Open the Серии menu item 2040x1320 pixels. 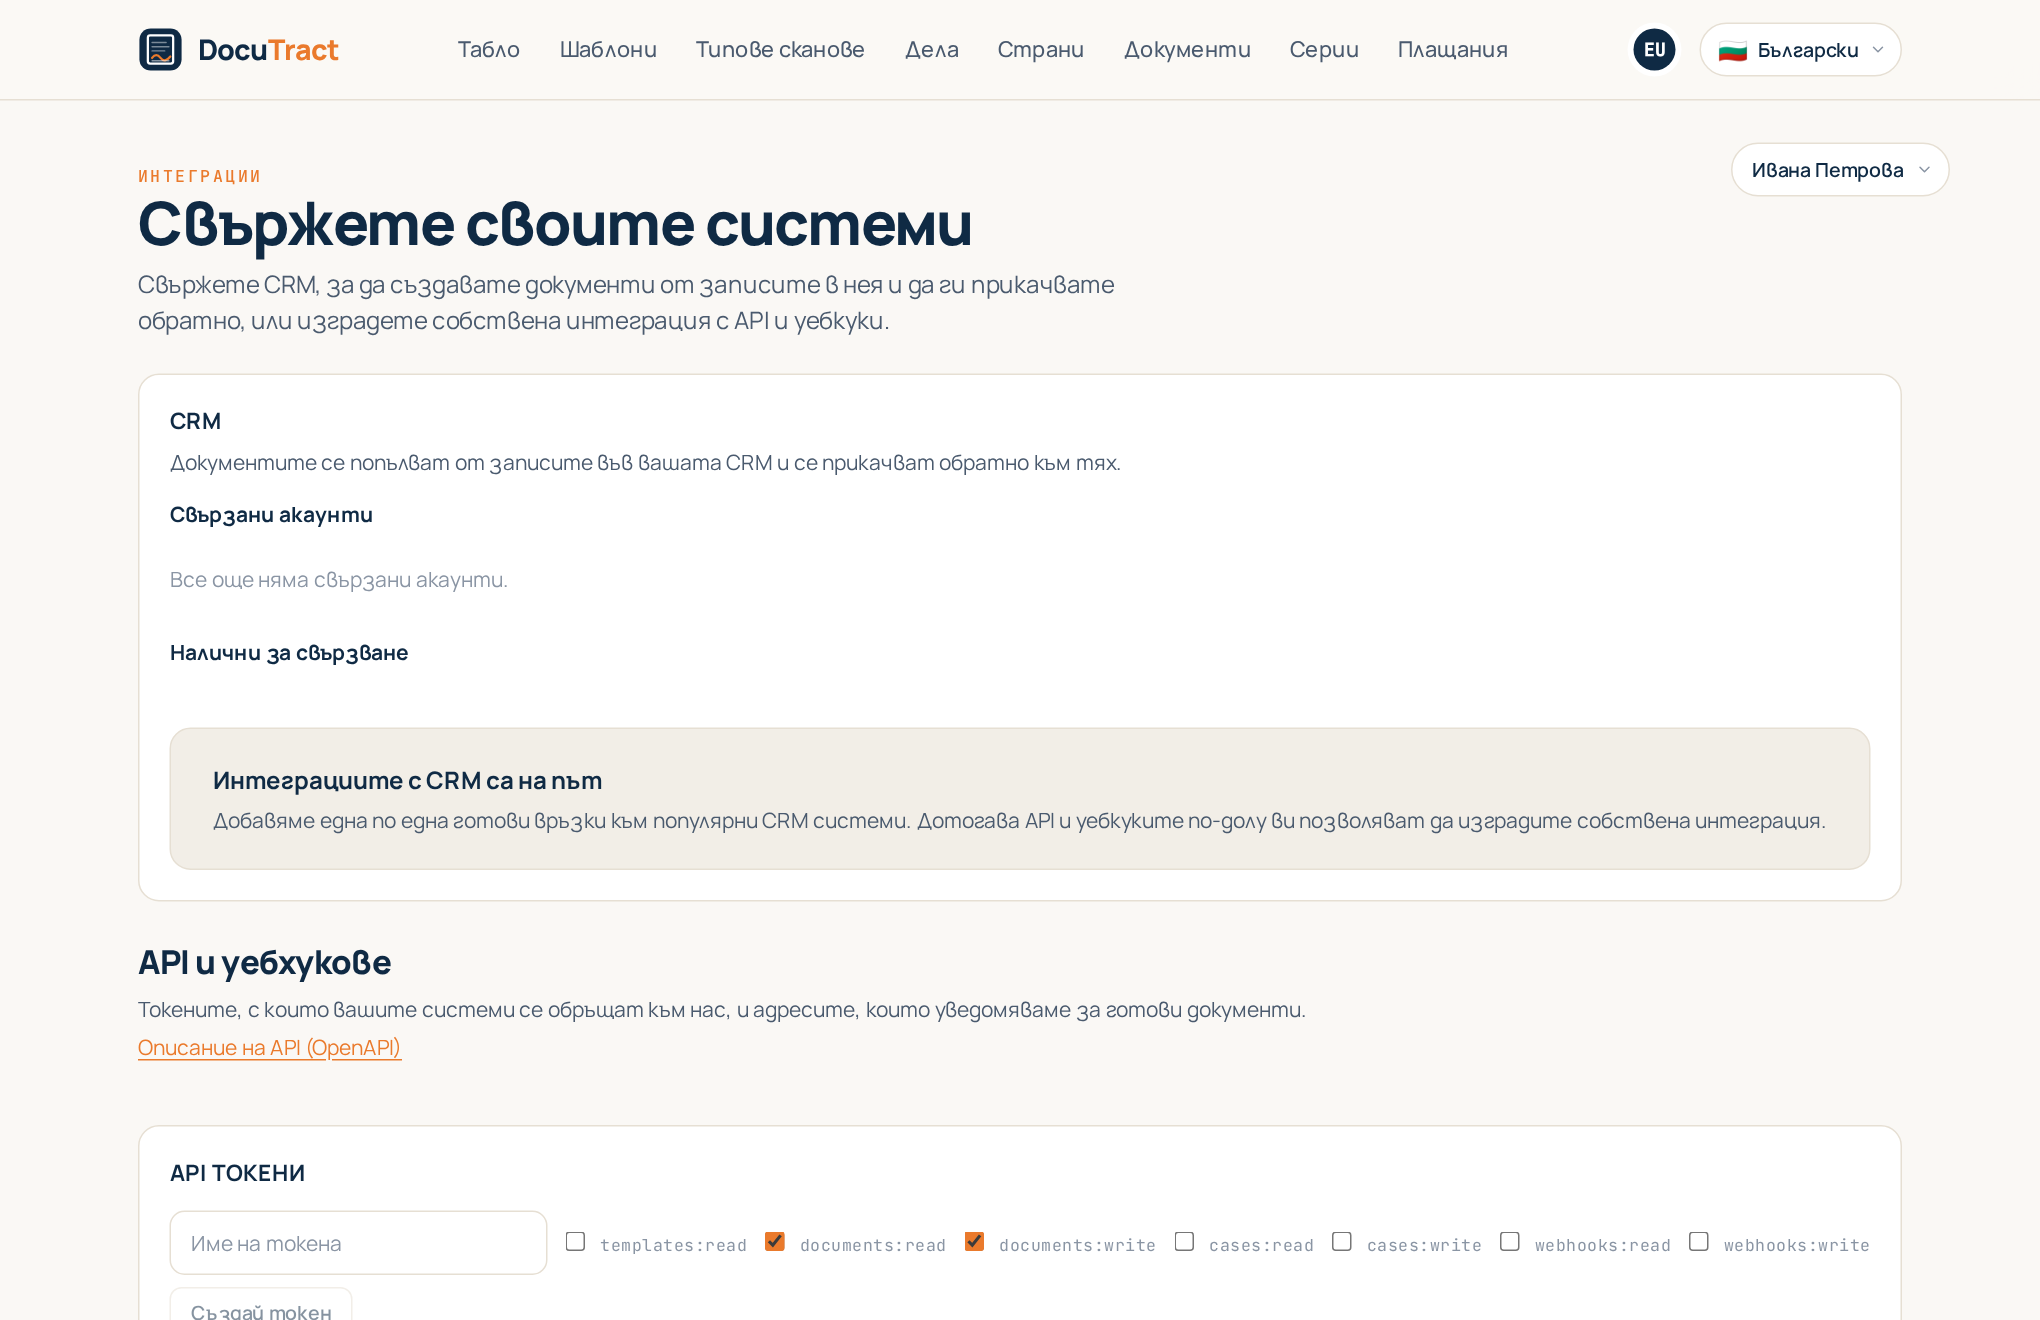(1324, 49)
